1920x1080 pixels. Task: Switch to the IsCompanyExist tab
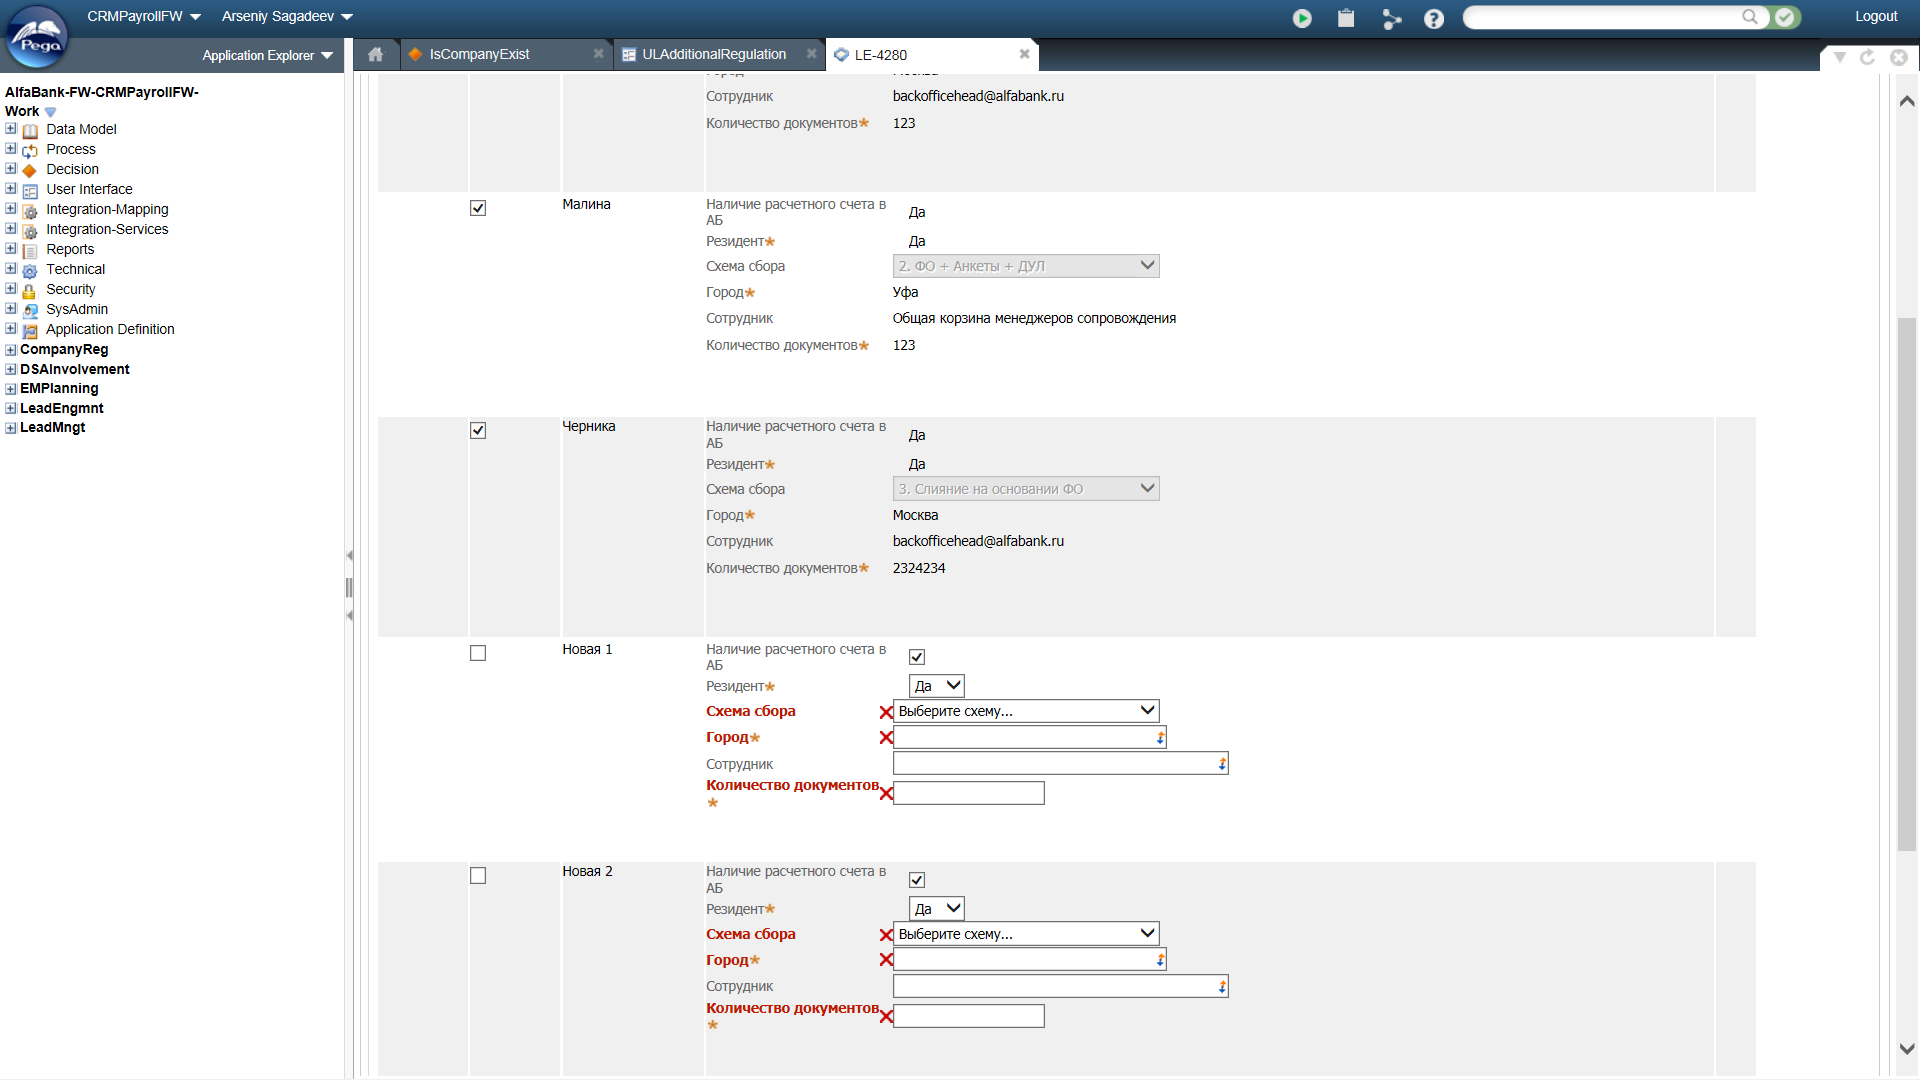[479, 54]
